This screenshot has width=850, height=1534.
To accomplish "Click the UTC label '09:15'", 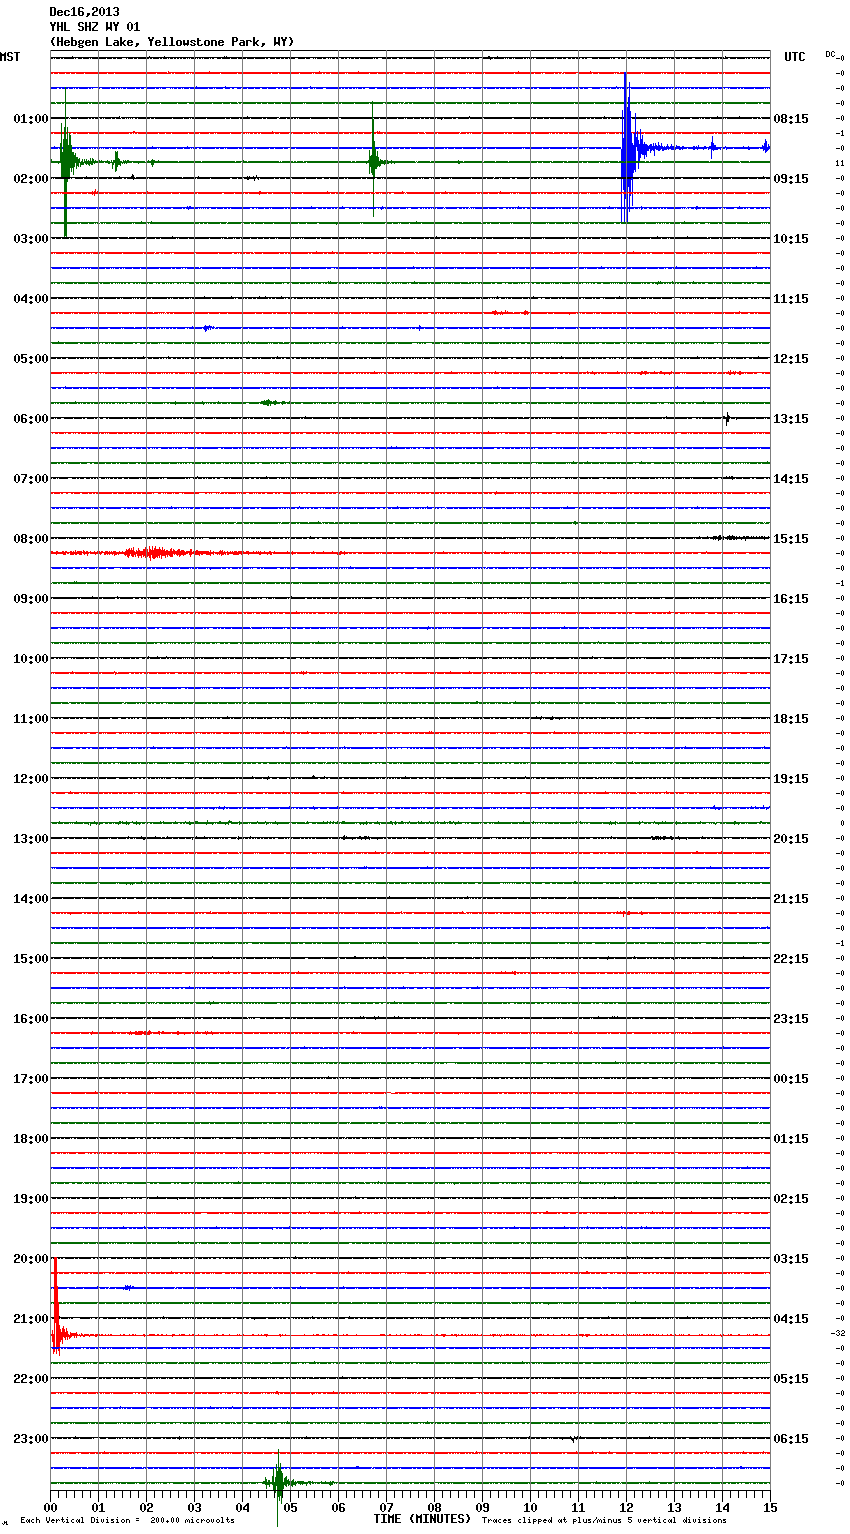I will (791, 179).
